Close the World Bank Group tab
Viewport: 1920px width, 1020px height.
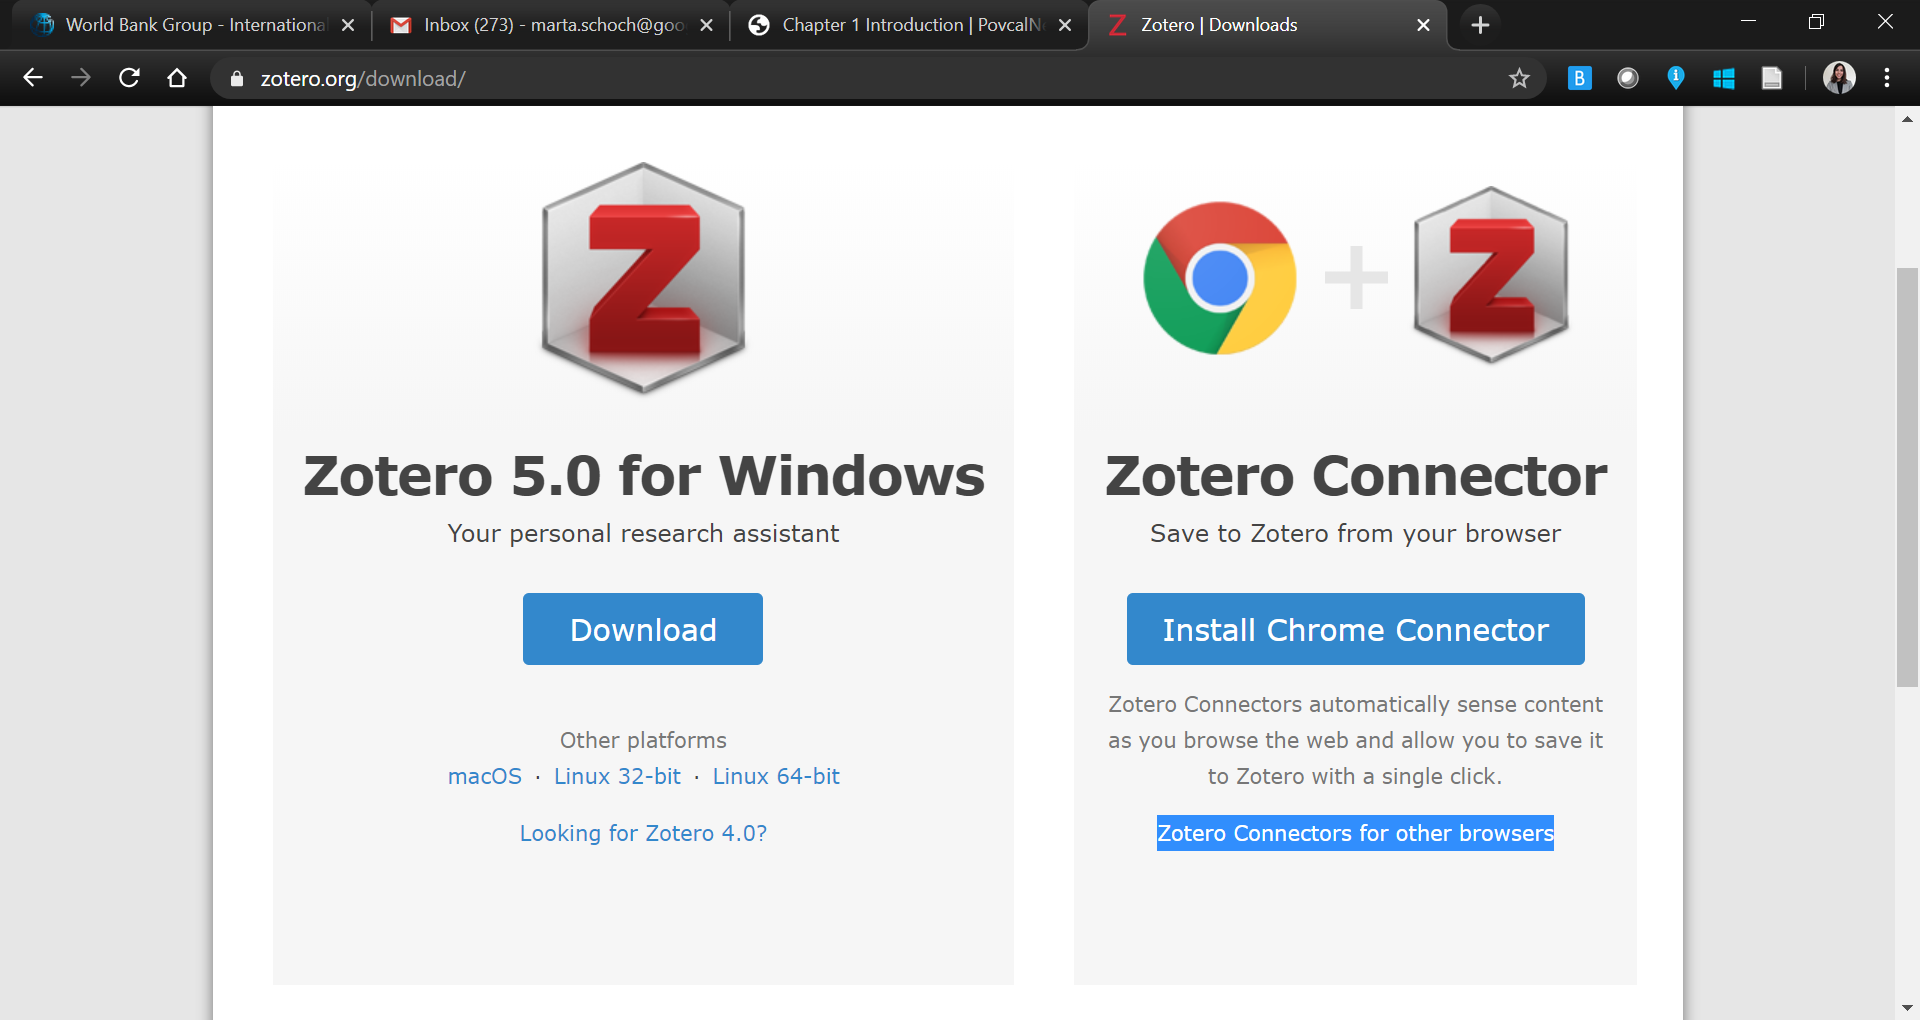pyautogui.click(x=348, y=25)
